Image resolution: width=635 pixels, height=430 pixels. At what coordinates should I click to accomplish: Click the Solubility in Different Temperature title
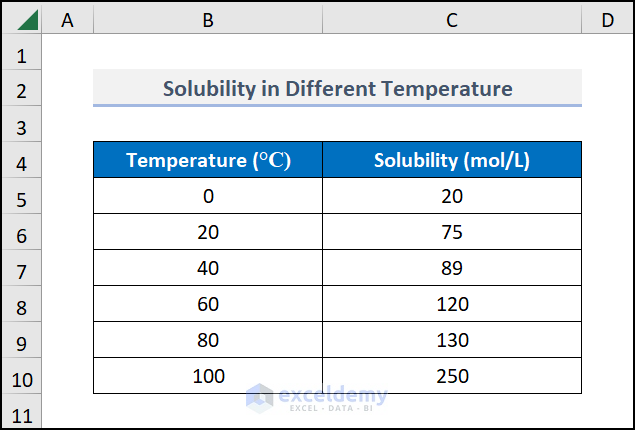[337, 89]
